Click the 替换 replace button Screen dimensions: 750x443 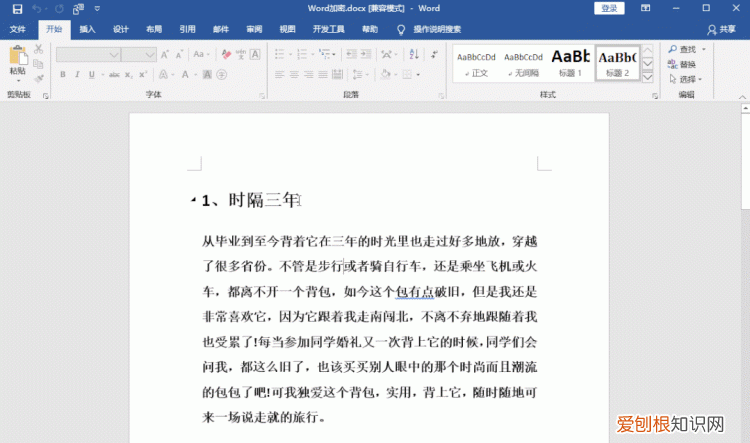tap(682, 64)
